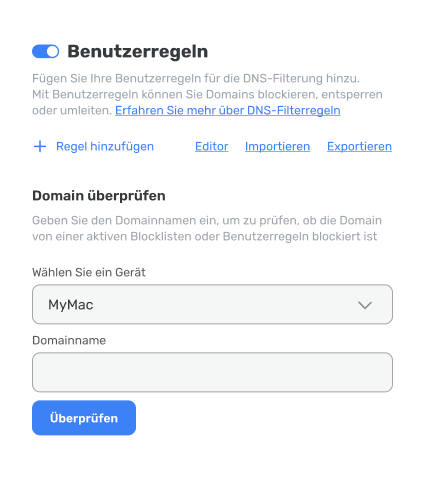Click the Regel hinzufügen text
This screenshot has height=483, width=425.
(105, 146)
